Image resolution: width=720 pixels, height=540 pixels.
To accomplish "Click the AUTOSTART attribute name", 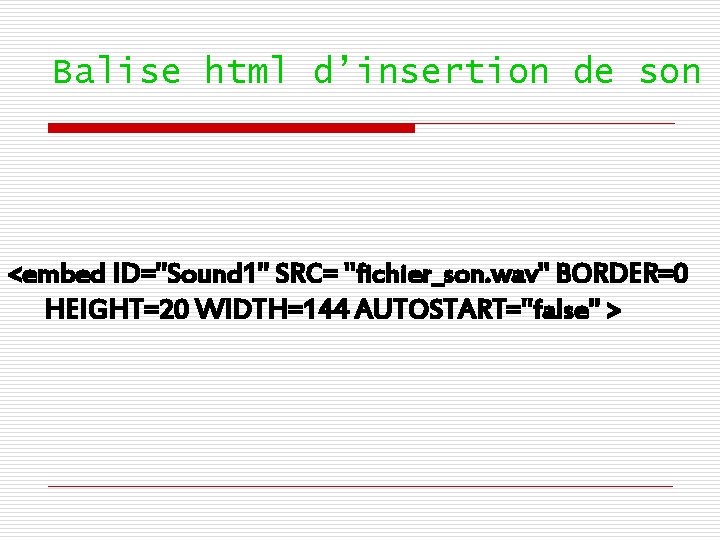I will (x=430, y=309).
